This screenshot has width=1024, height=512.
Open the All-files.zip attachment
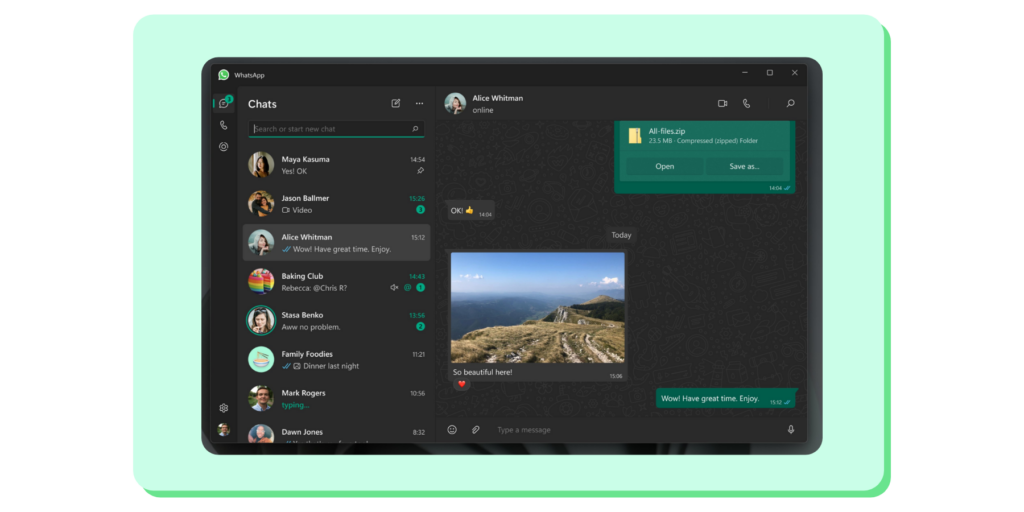click(665, 167)
